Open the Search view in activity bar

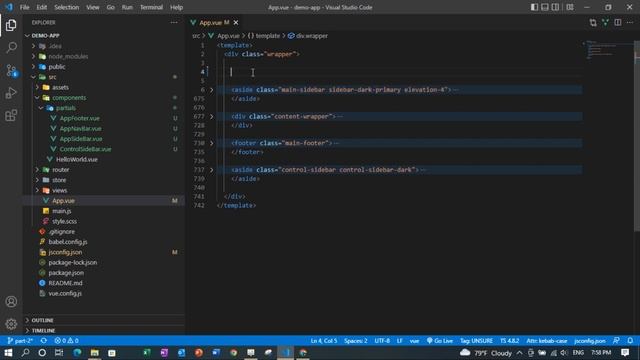[x=11, y=48]
